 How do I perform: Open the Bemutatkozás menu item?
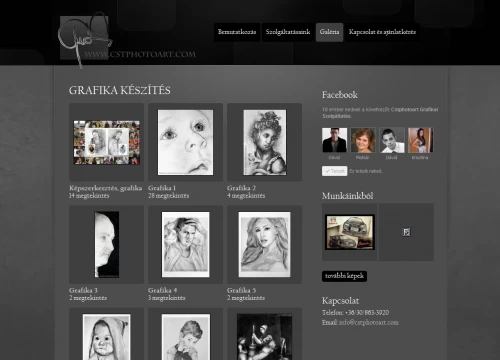pos(237,32)
